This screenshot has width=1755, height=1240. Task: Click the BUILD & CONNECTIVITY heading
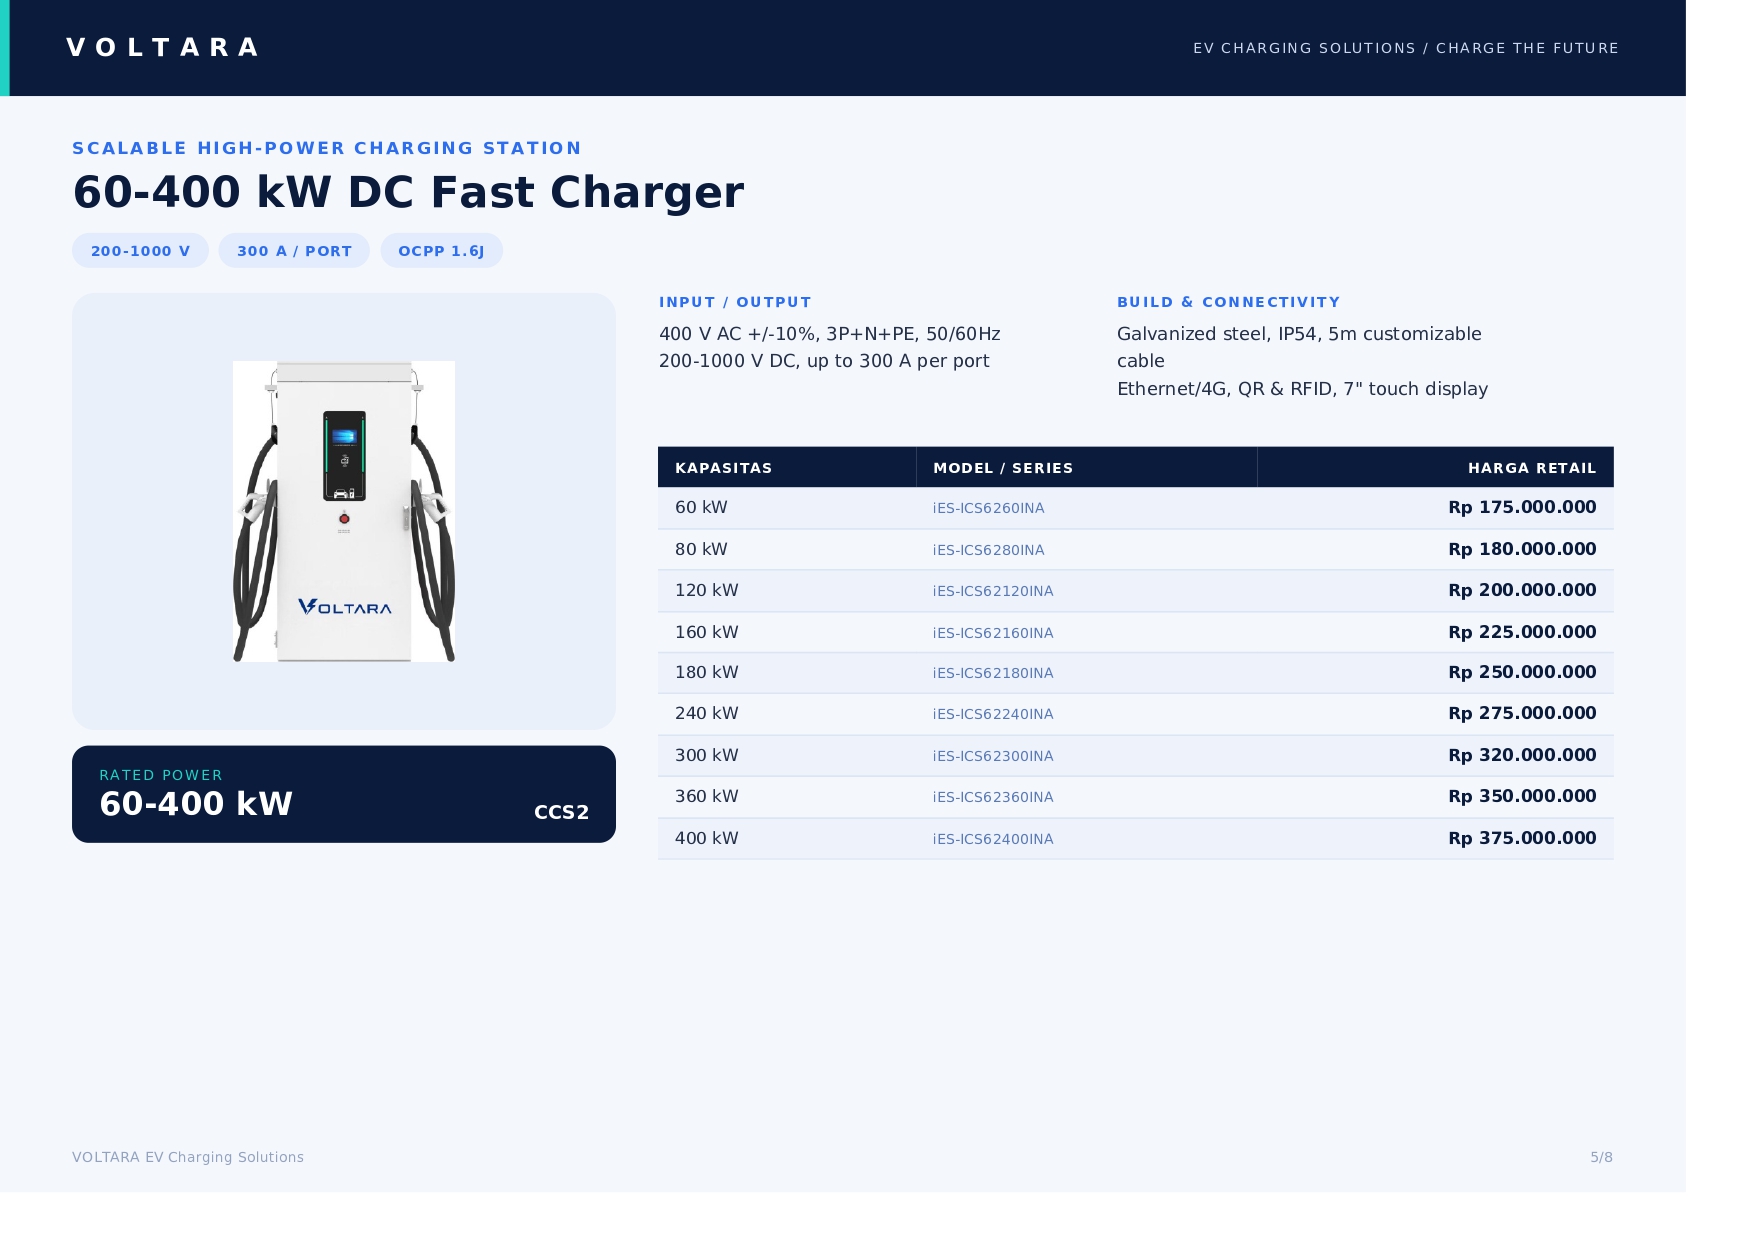pos(1228,302)
